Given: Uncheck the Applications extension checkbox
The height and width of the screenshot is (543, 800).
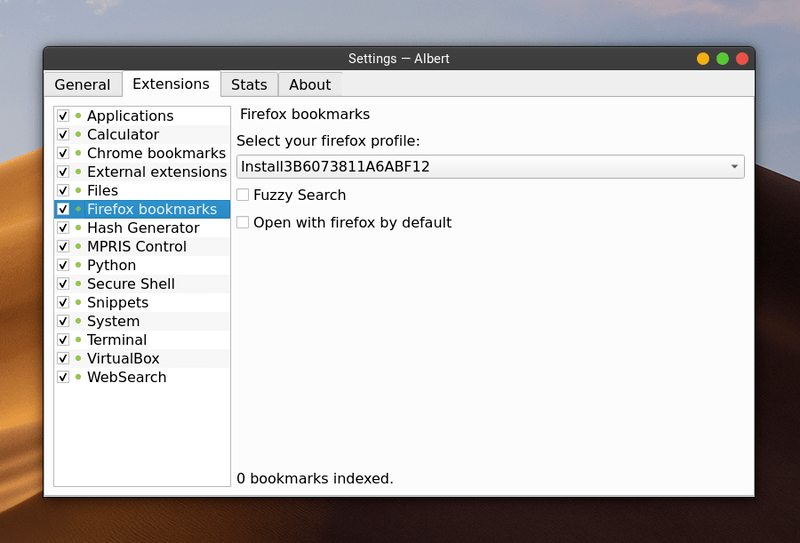Looking at the screenshot, I should tap(63, 116).
